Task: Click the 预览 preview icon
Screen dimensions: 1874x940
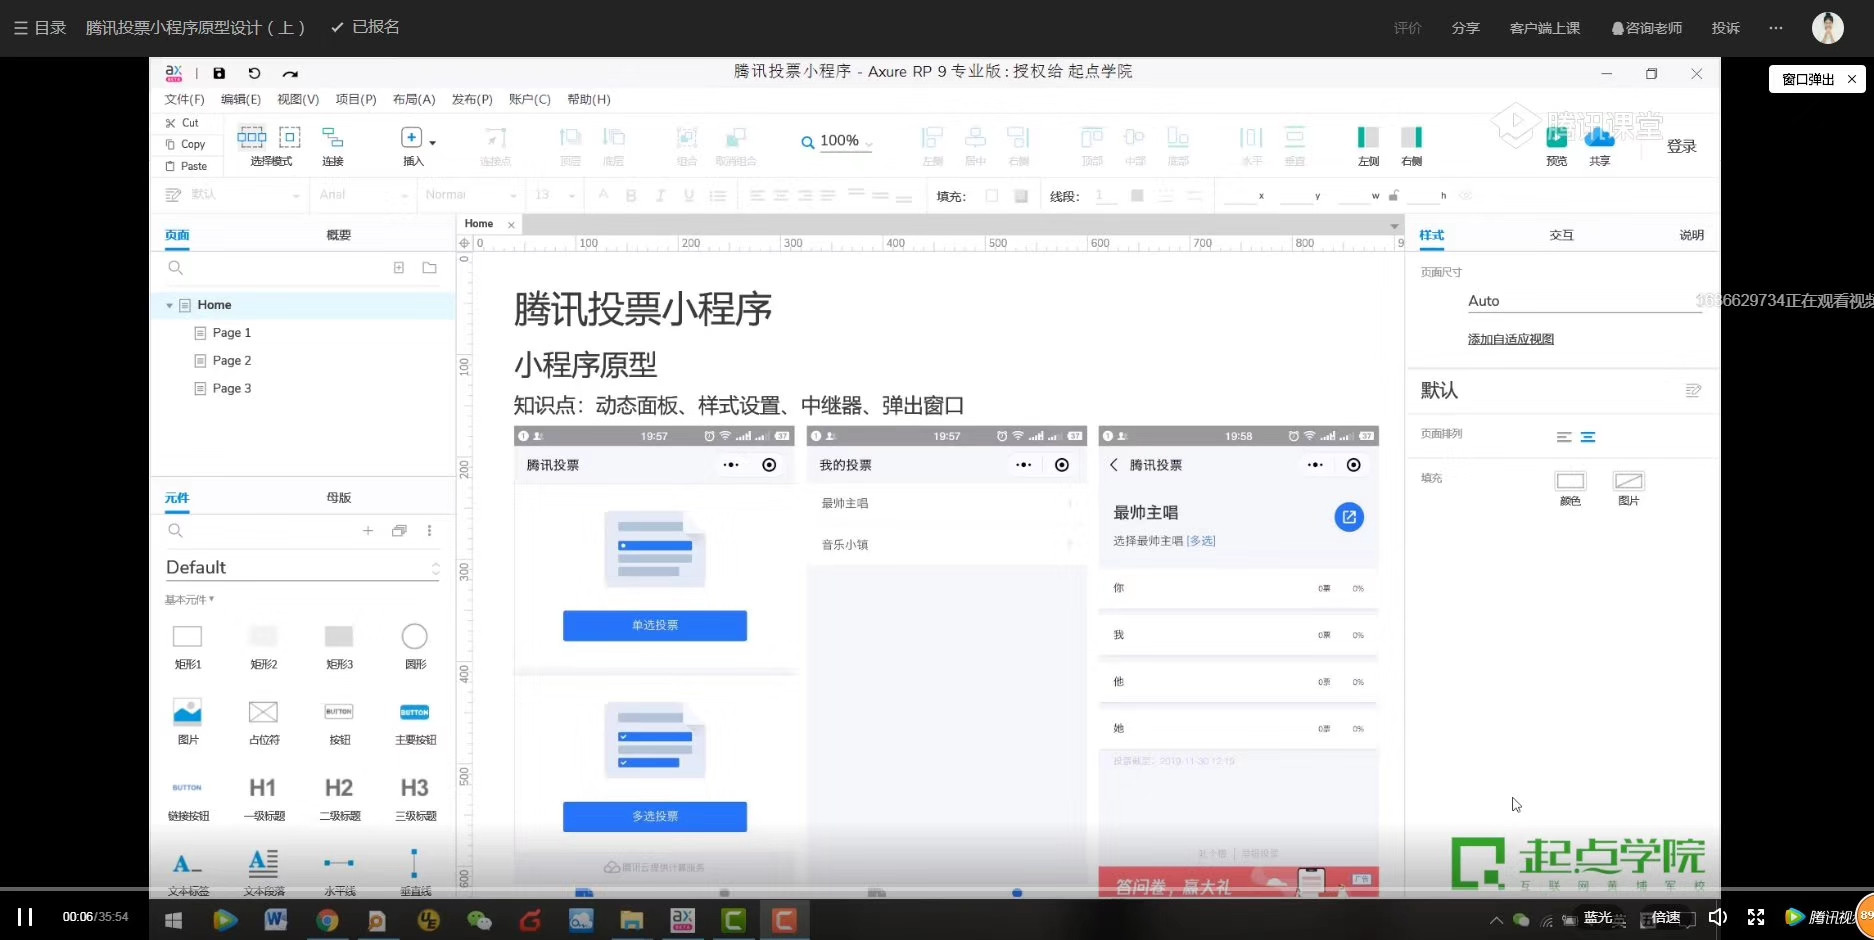Action: click(x=1556, y=139)
